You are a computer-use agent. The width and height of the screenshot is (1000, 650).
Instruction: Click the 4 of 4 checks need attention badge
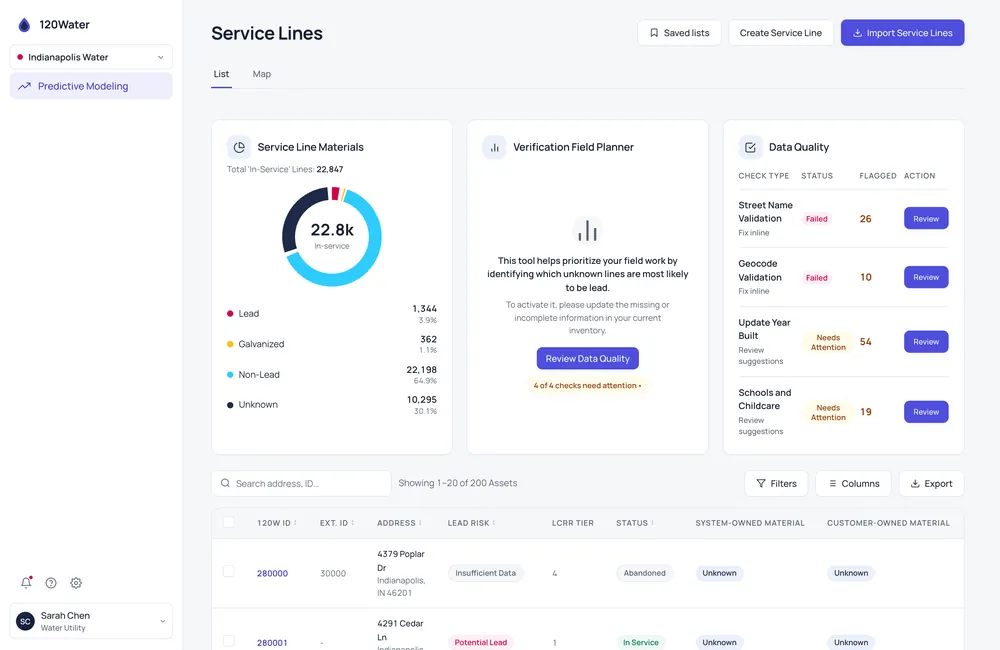[587, 385]
